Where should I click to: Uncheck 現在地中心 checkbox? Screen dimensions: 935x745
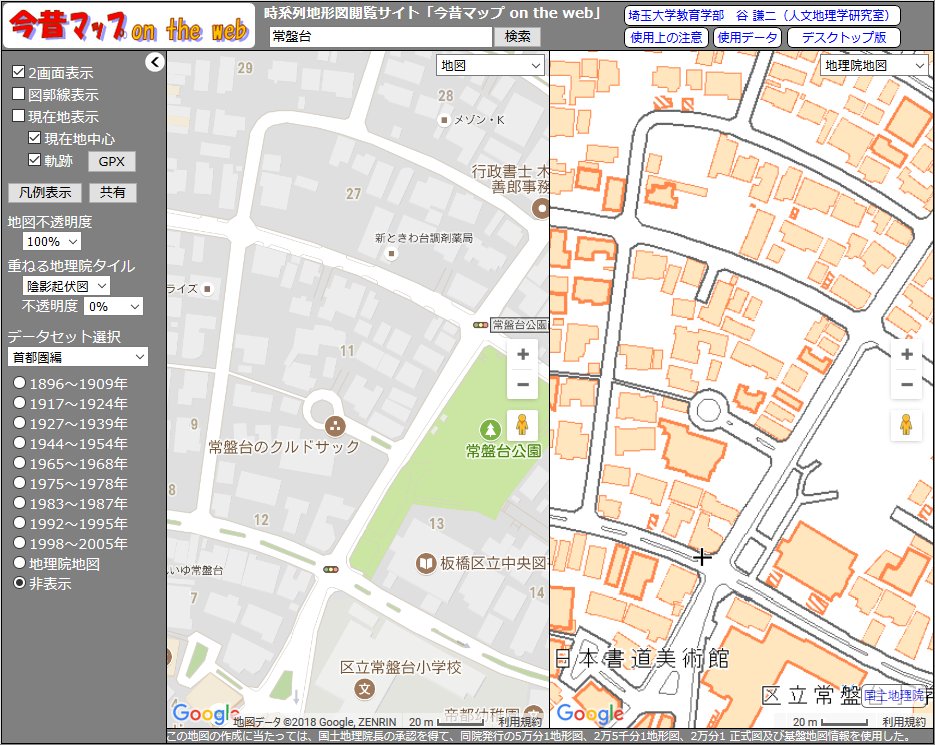click(35, 138)
